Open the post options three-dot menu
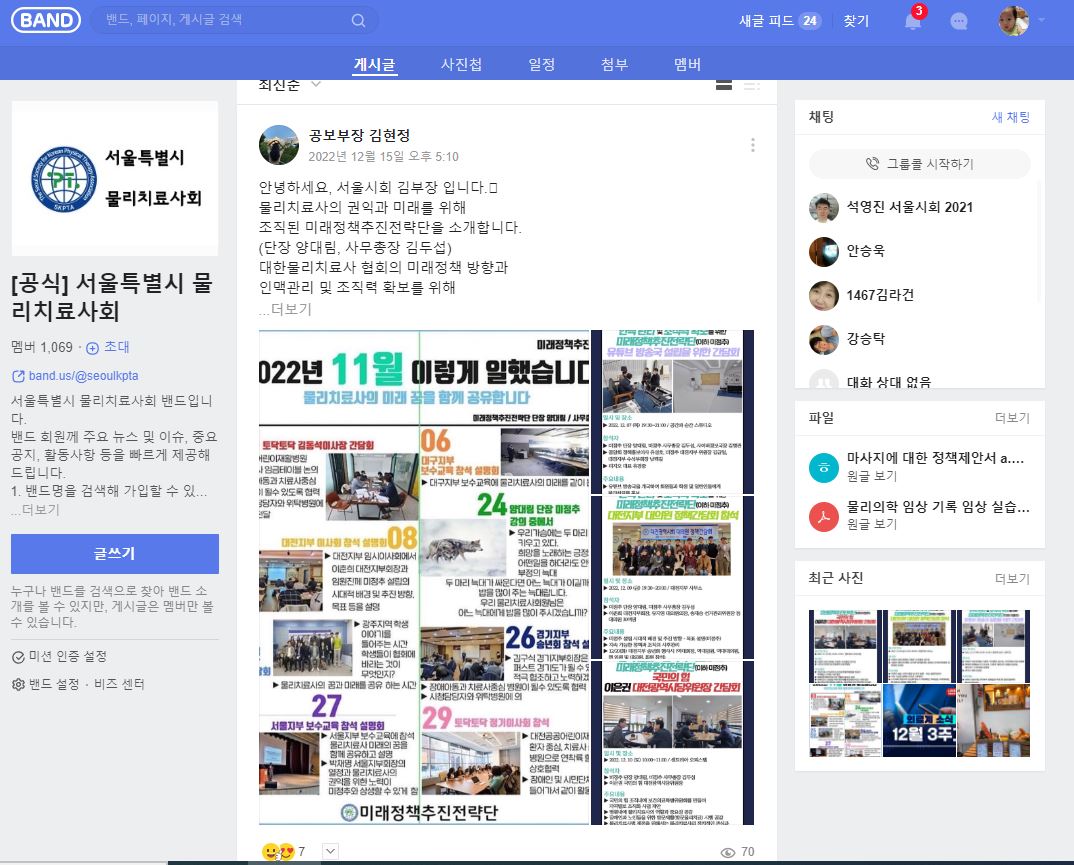Screen dimensions: 1074x865 (x=753, y=145)
